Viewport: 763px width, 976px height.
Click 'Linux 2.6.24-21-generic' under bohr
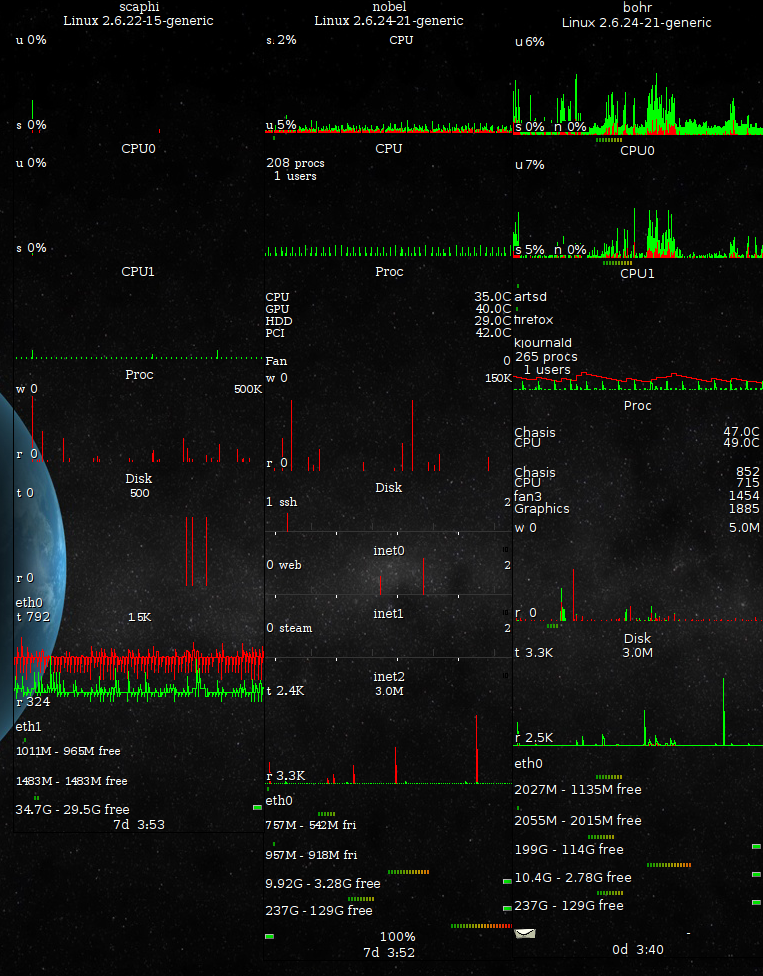tap(637, 22)
